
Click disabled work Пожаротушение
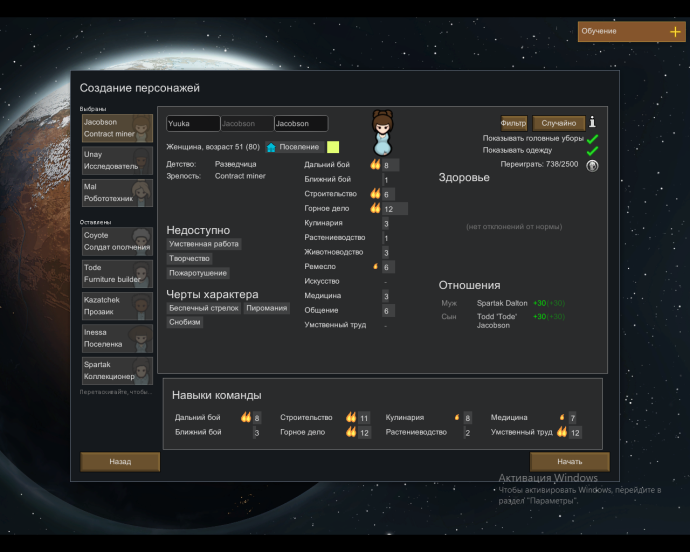click(198, 273)
